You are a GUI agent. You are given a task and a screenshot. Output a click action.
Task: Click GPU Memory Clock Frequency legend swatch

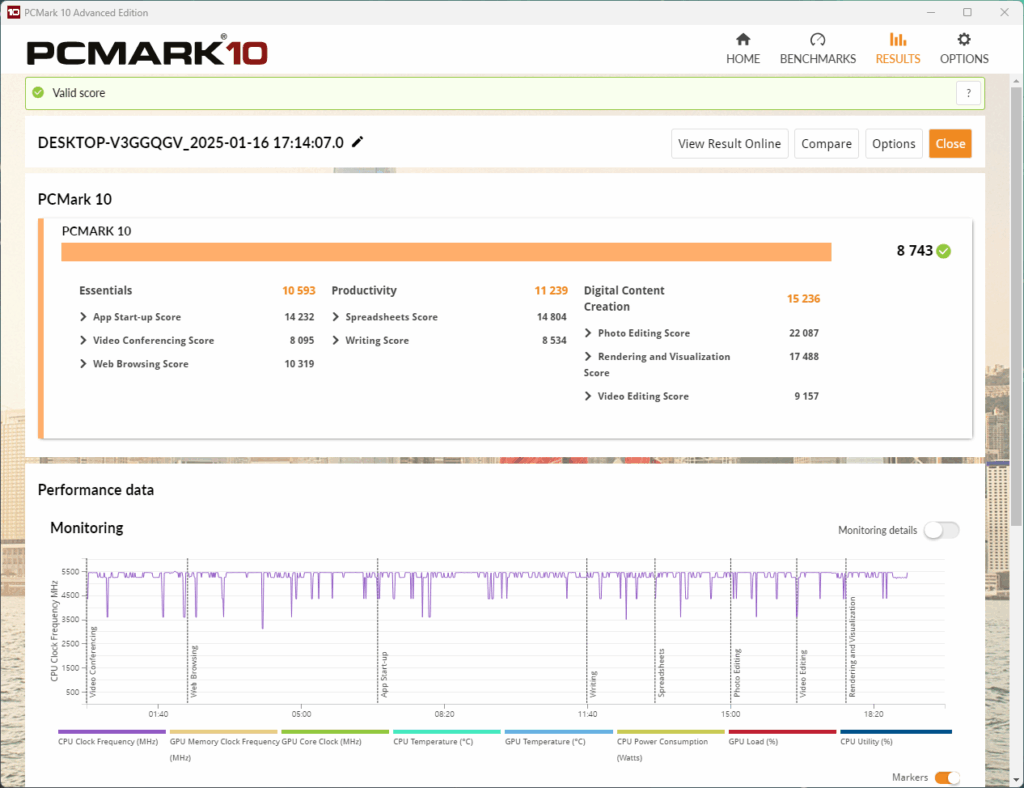(x=223, y=732)
